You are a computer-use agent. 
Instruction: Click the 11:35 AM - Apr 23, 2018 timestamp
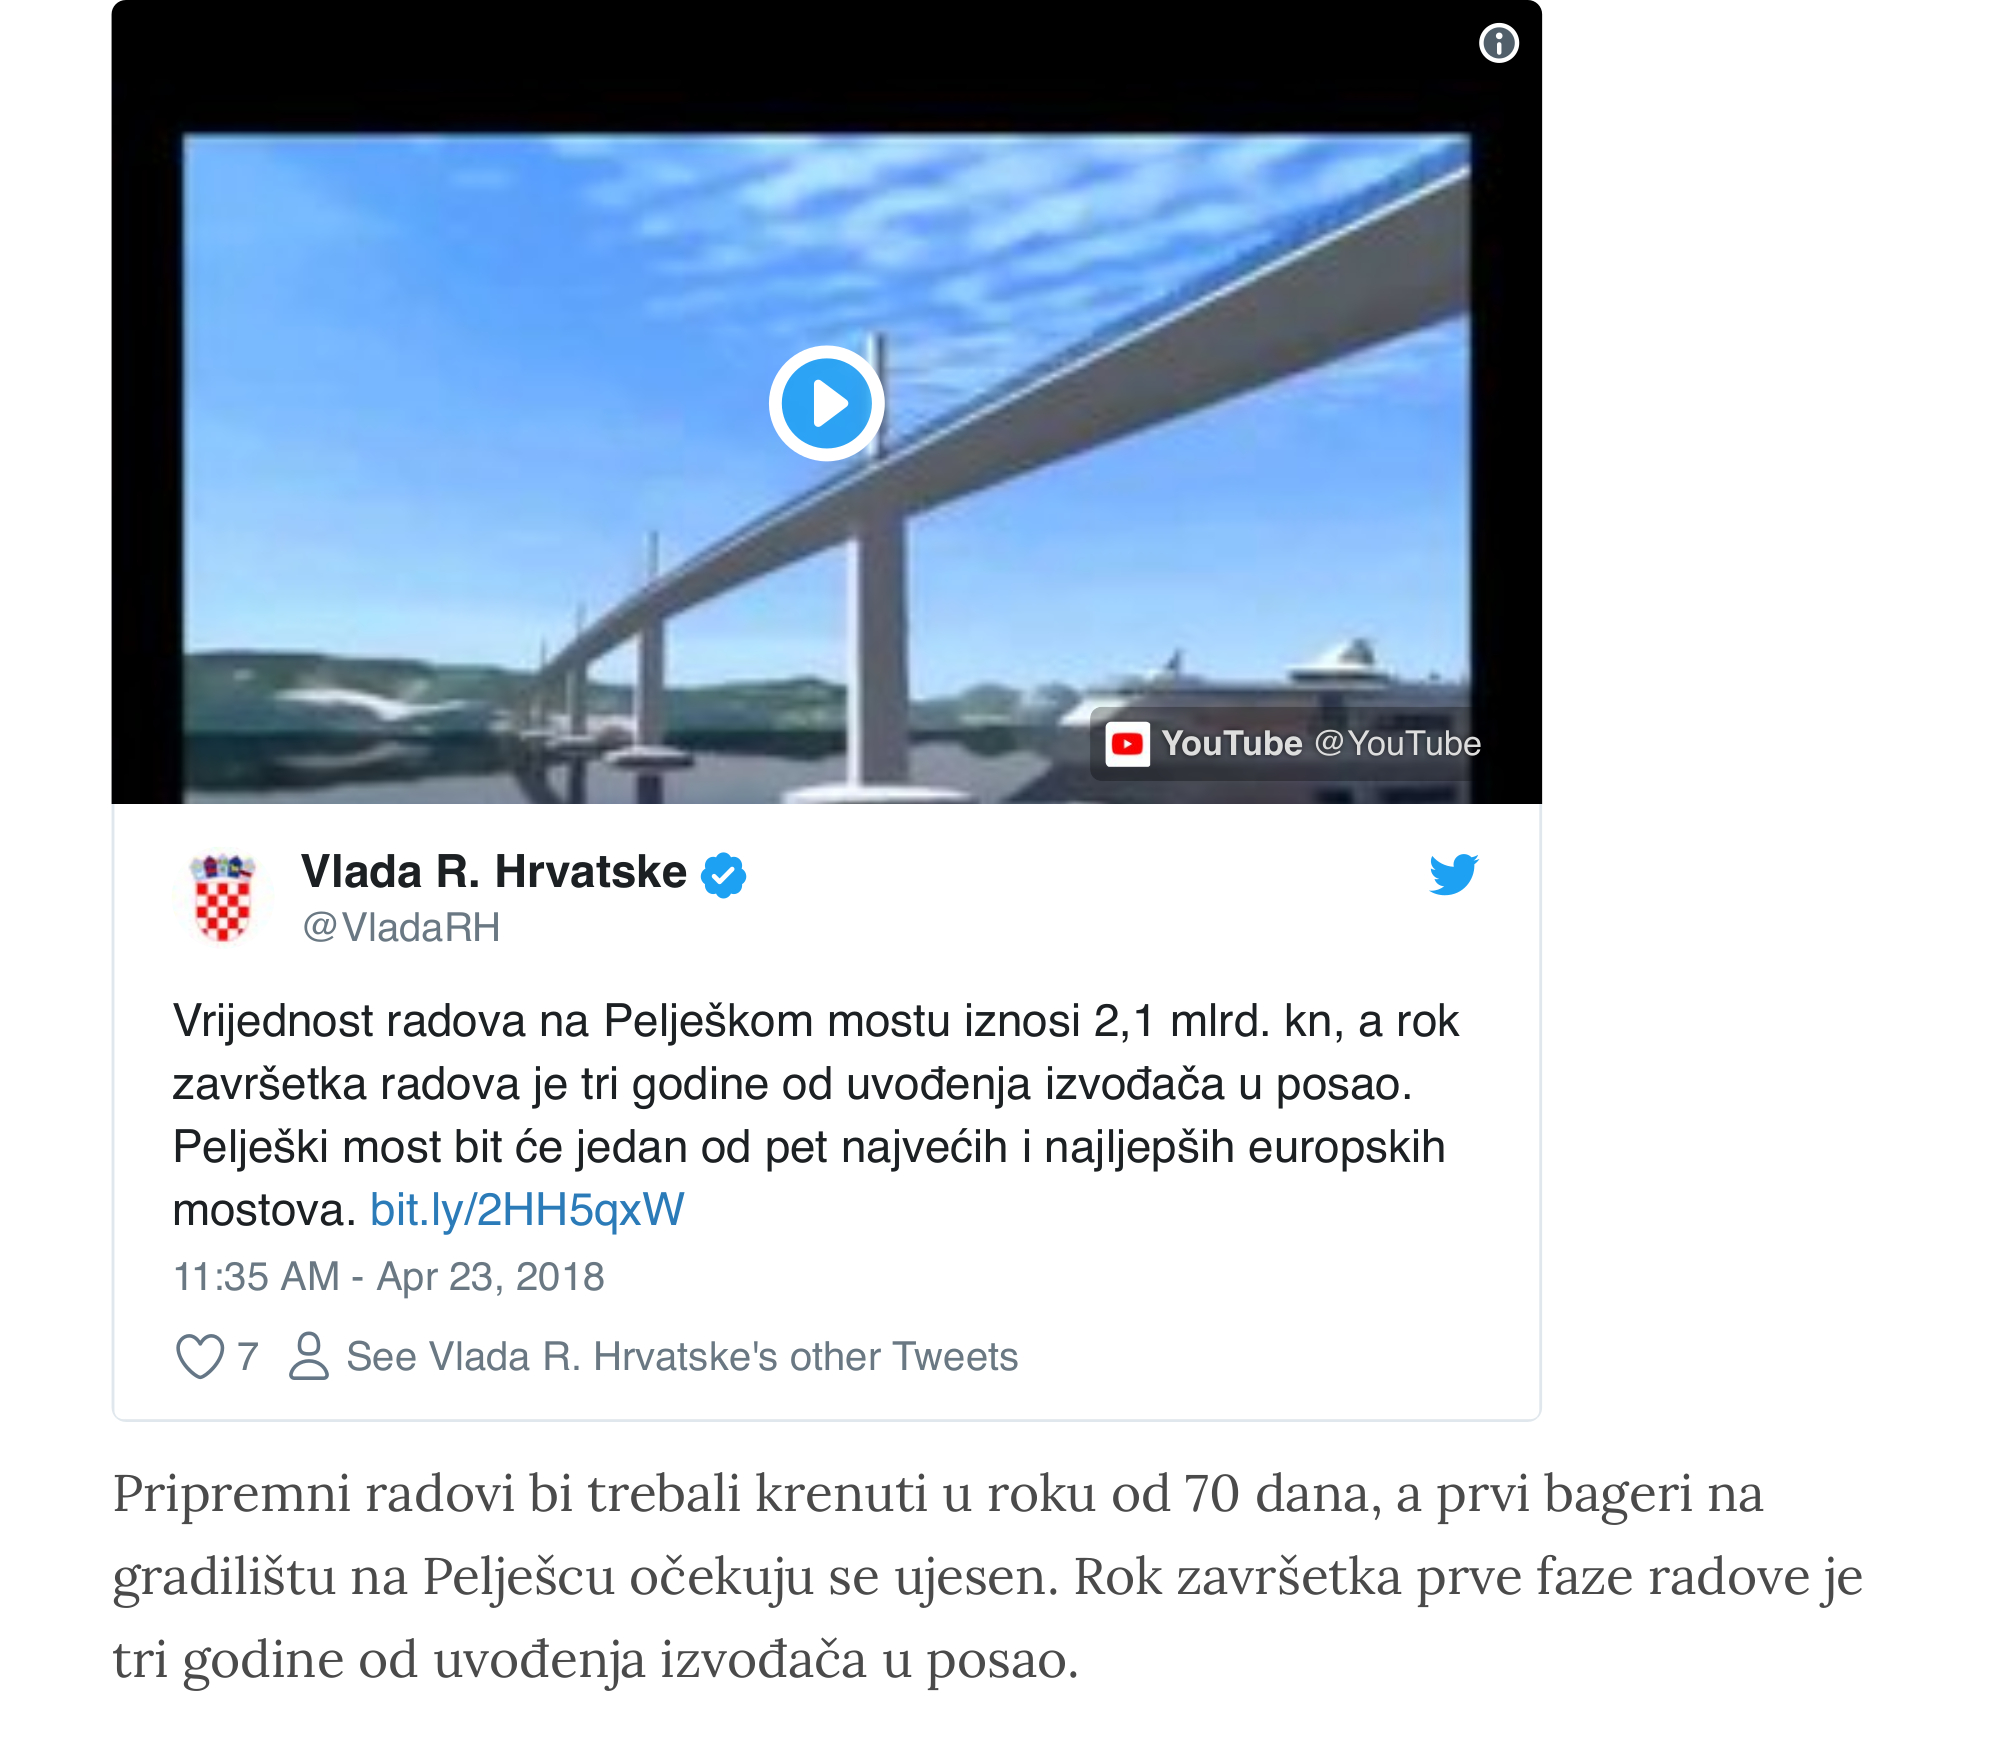[x=389, y=1277]
